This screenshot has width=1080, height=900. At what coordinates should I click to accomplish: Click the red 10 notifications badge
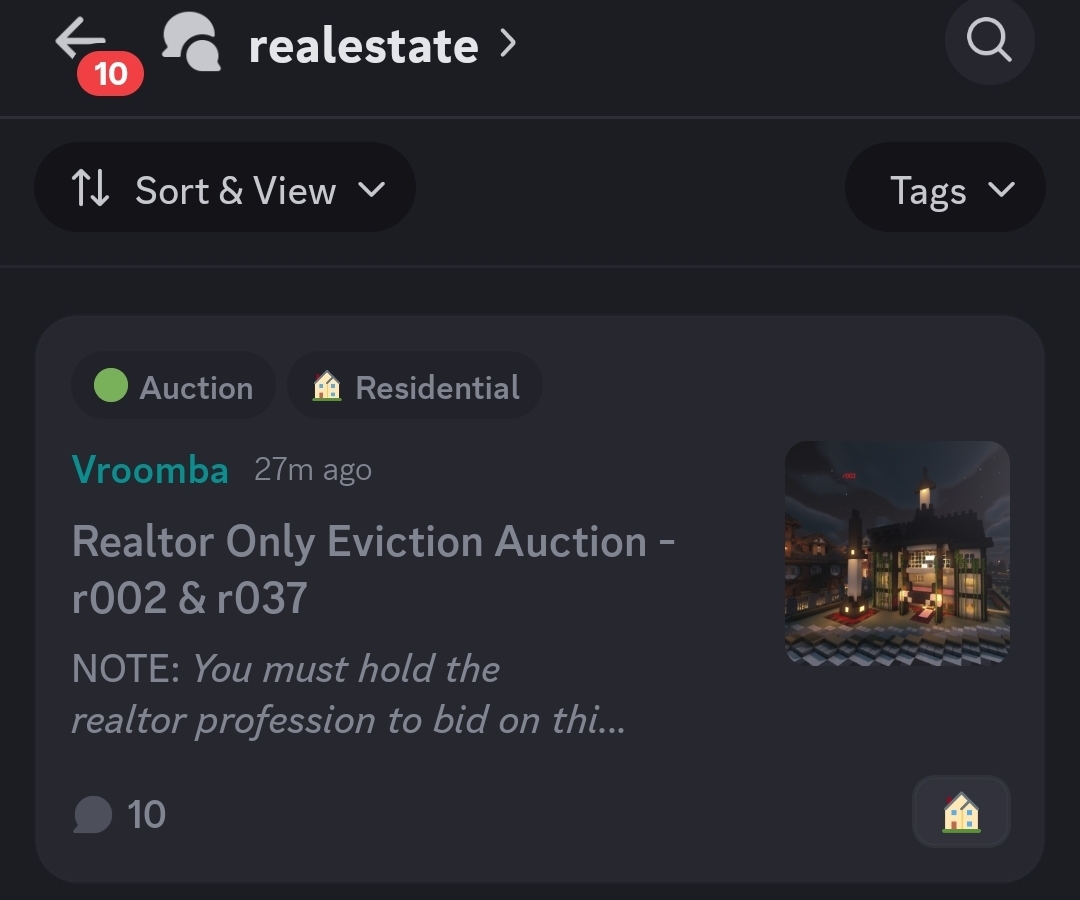110,73
